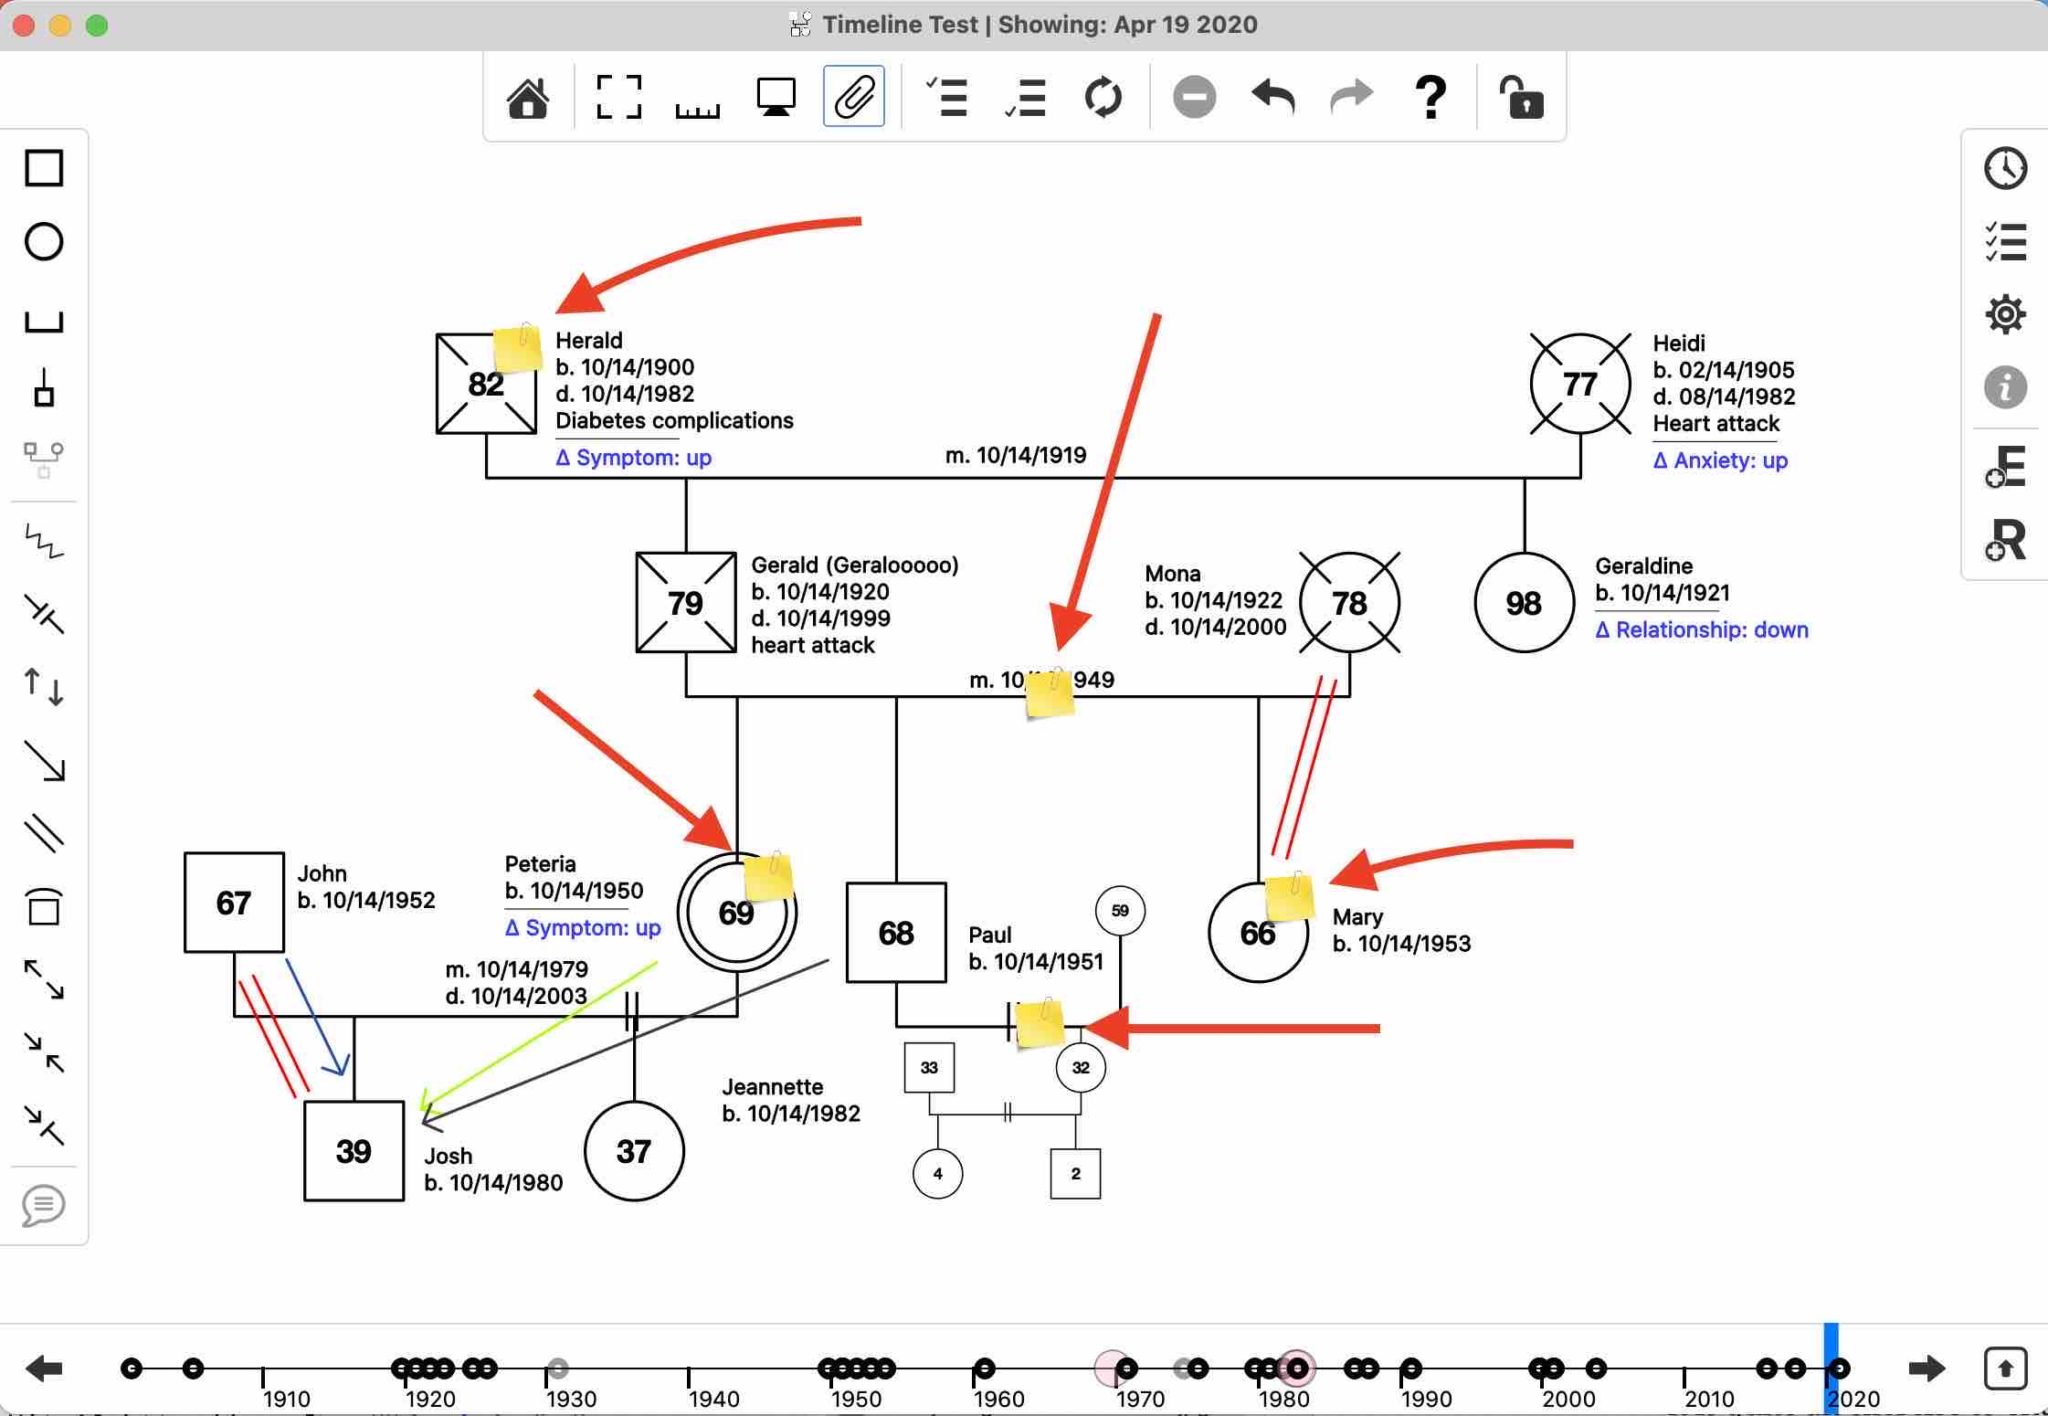Click the add Event icon with plus sign
Screen dimensions: 2048x1416
[x=2004, y=467]
